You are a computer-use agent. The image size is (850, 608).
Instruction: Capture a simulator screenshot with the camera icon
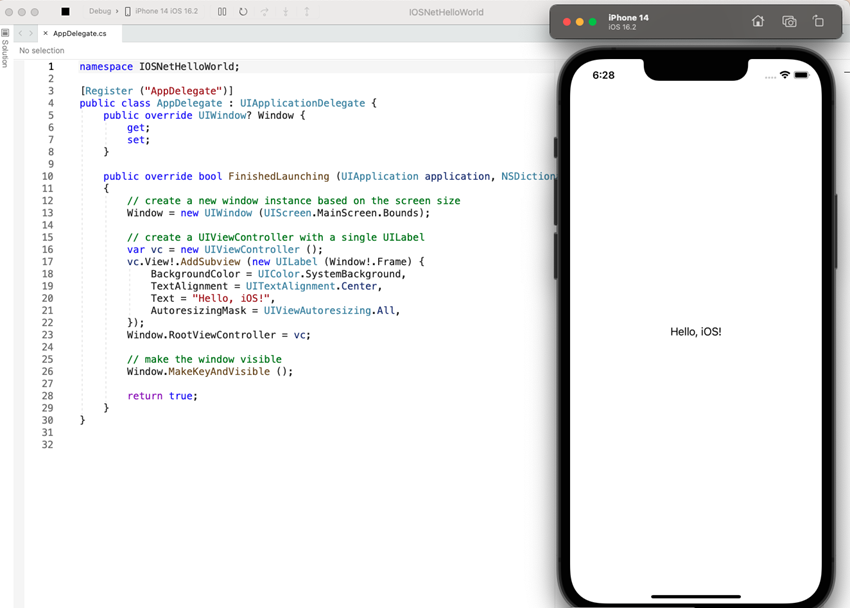coord(789,20)
